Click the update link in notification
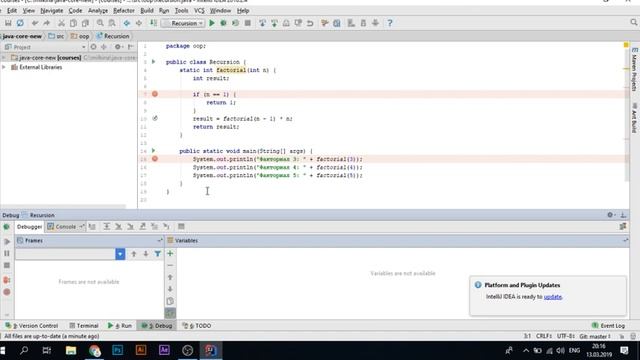Image resolution: width=640 pixels, height=360 pixels. pyautogui.click(x=553, y=297)
